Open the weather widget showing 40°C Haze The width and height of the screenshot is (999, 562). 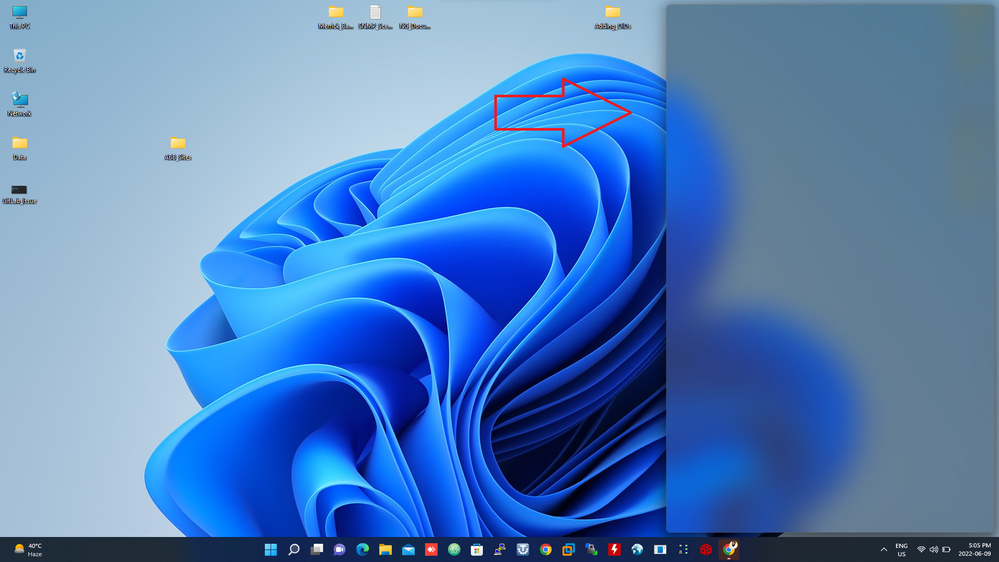29,549
